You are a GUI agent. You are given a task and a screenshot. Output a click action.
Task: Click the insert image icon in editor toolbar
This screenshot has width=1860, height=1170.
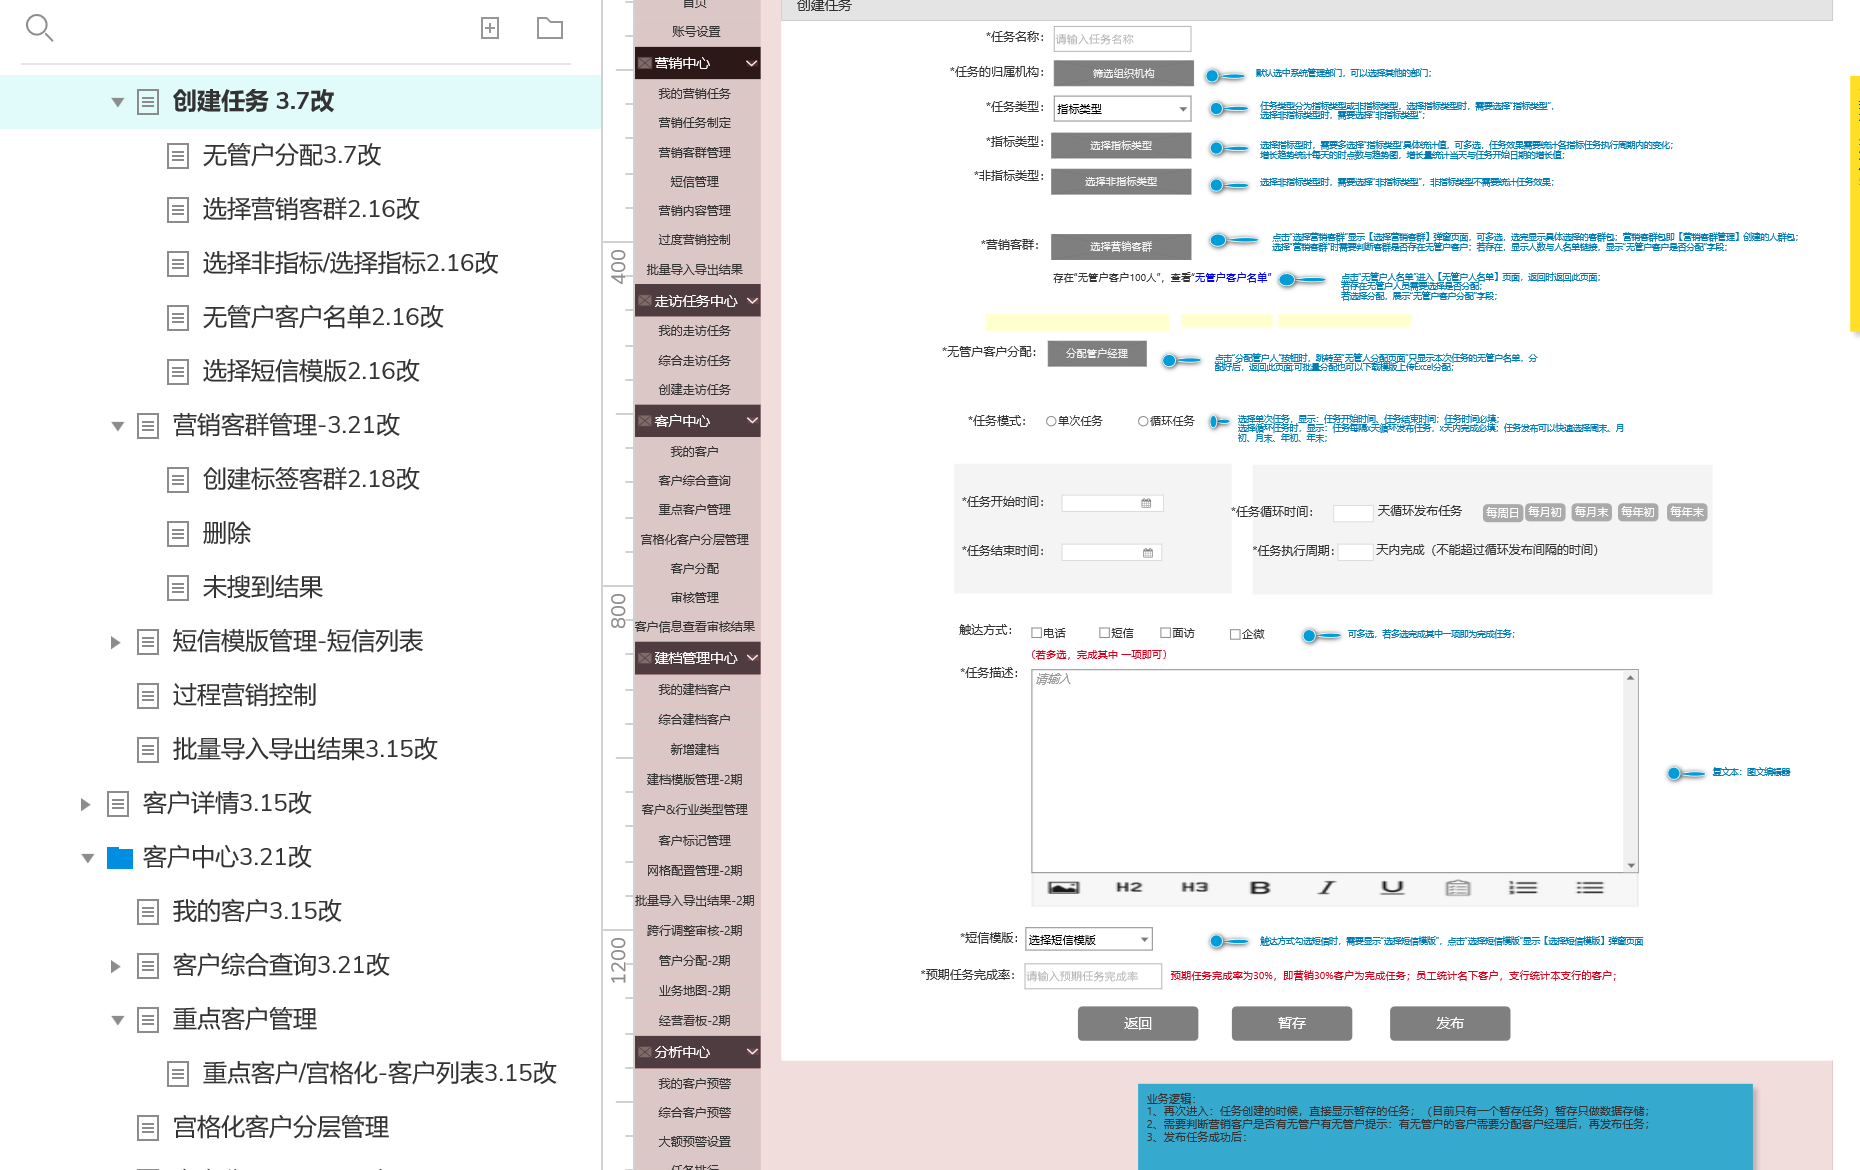tap(1063, 887)
